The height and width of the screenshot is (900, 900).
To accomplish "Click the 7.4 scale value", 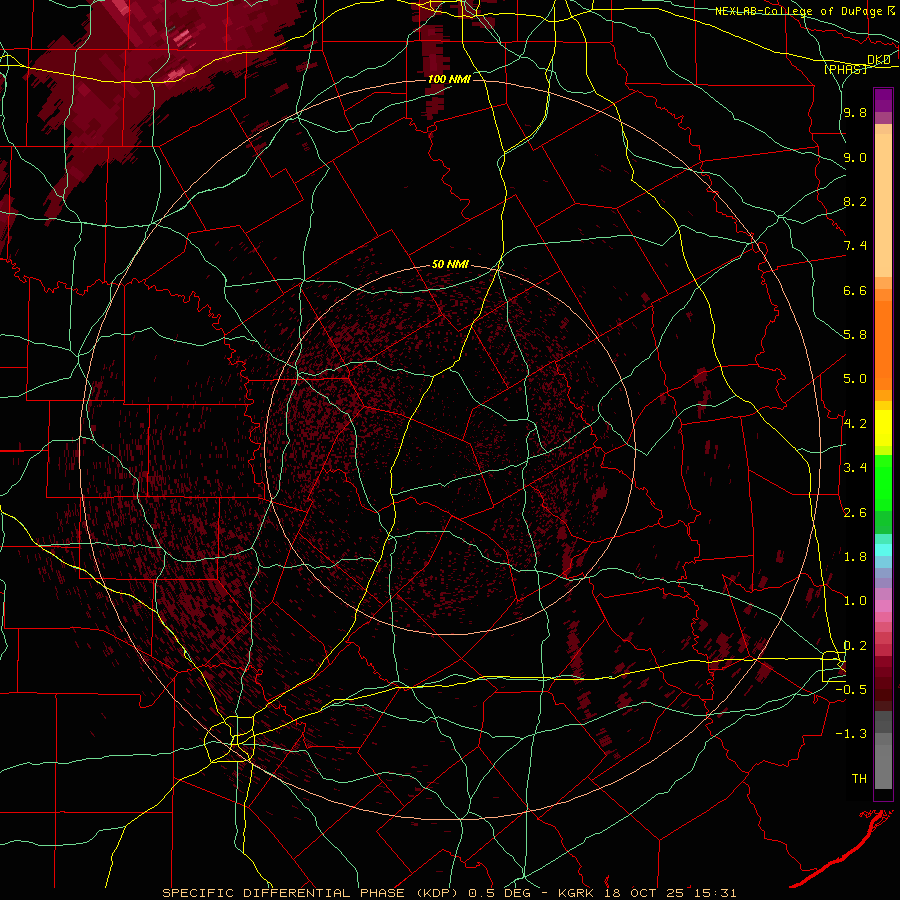I will click(x=855, y=246).
